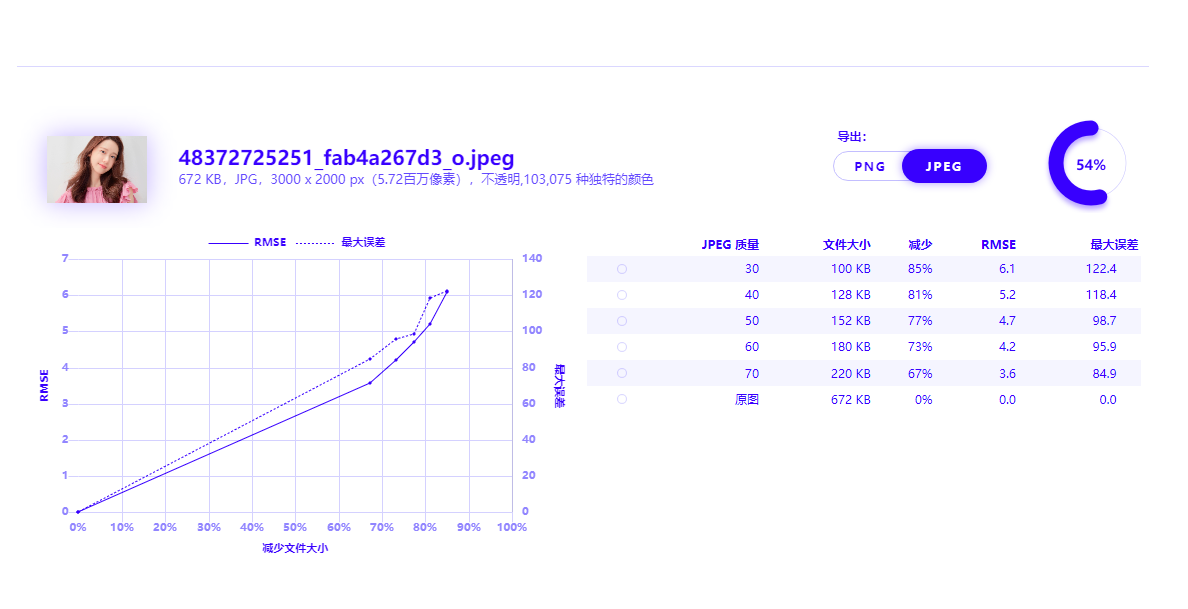Toggle the RMSE series in chart legend
1188x609 pixels.
tap(248, 242)
